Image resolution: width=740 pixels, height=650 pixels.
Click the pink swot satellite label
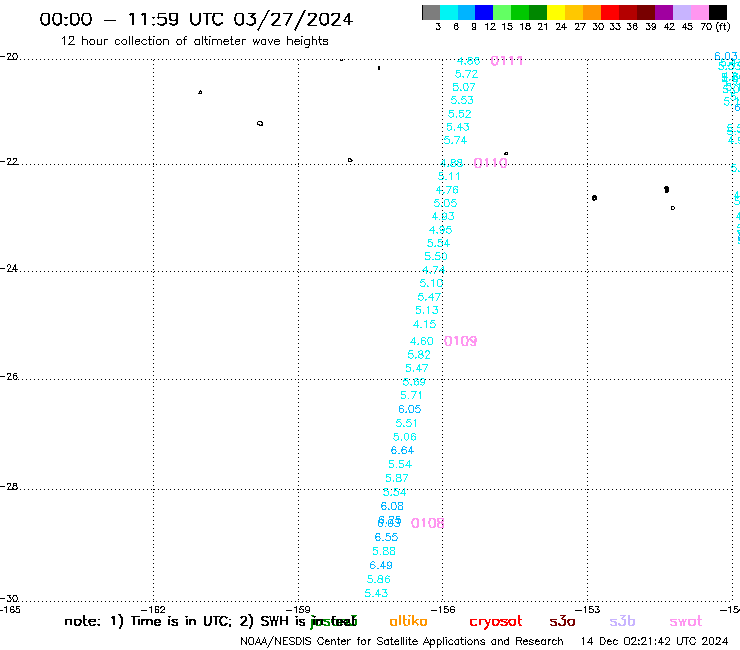click(686, 621)
